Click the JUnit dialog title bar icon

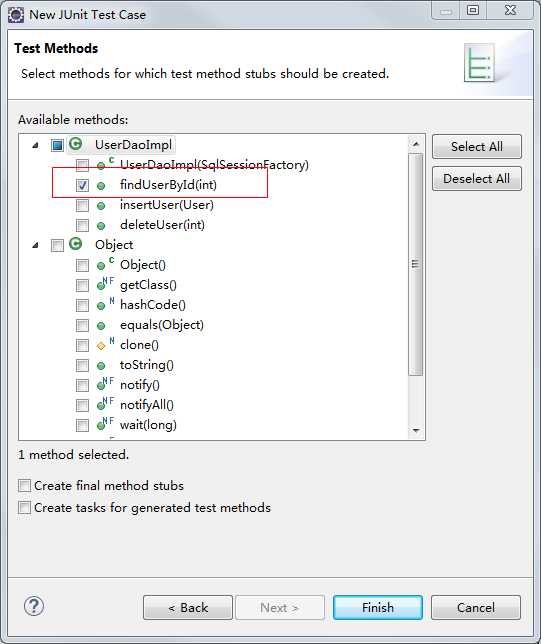[x=16, y=15]
